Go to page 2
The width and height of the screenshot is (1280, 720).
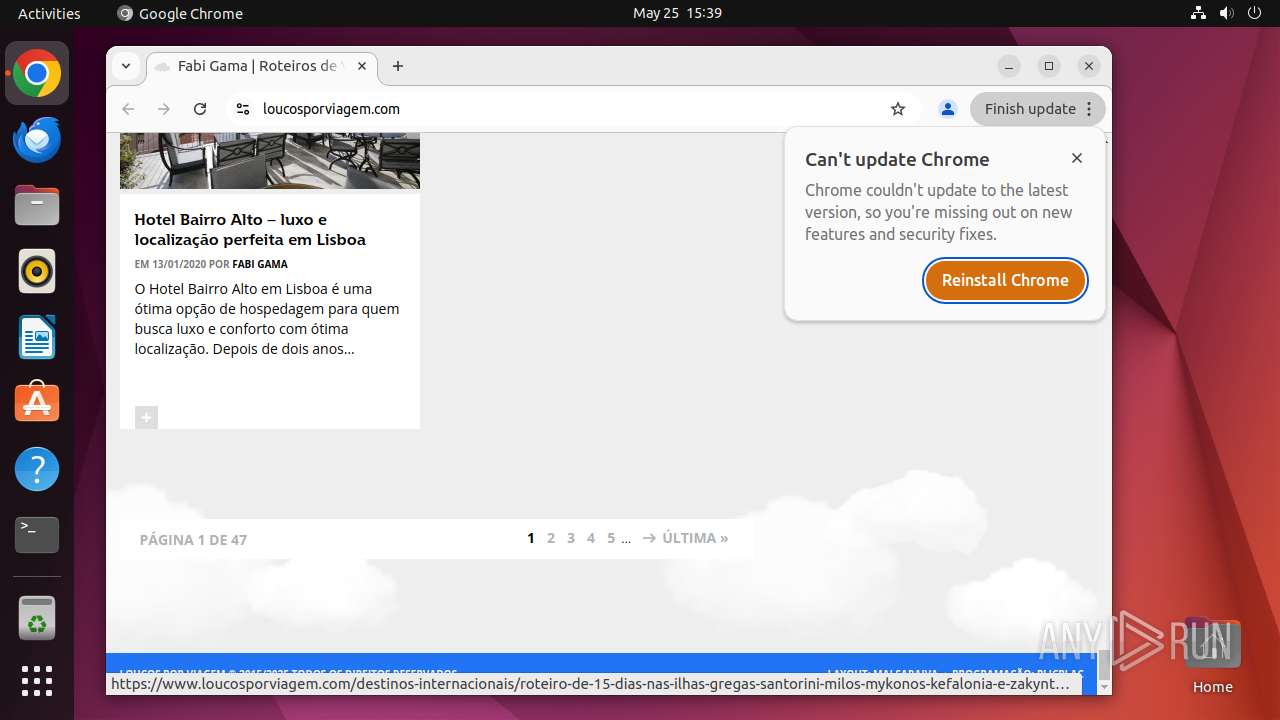551,538
